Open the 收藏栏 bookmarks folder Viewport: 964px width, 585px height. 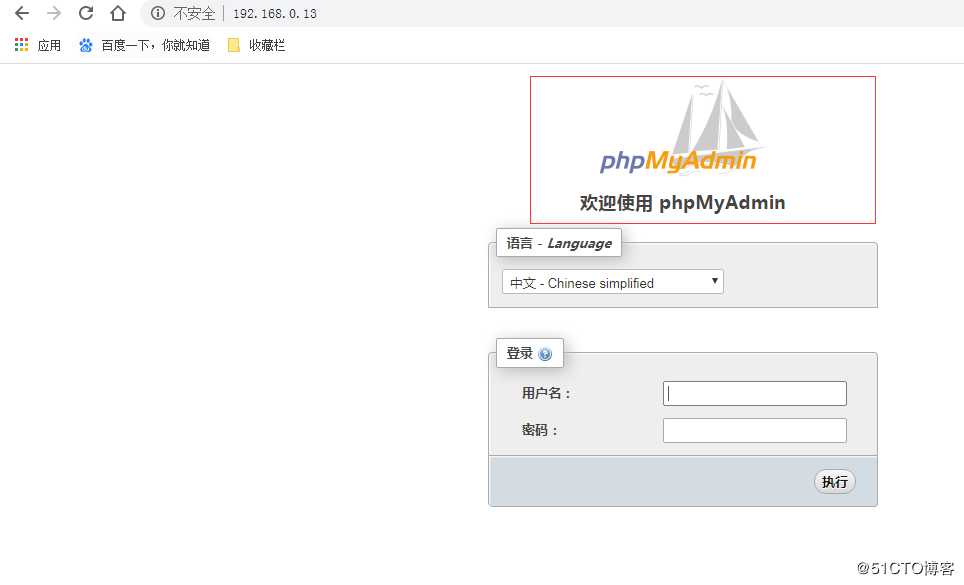pos(256,45)
